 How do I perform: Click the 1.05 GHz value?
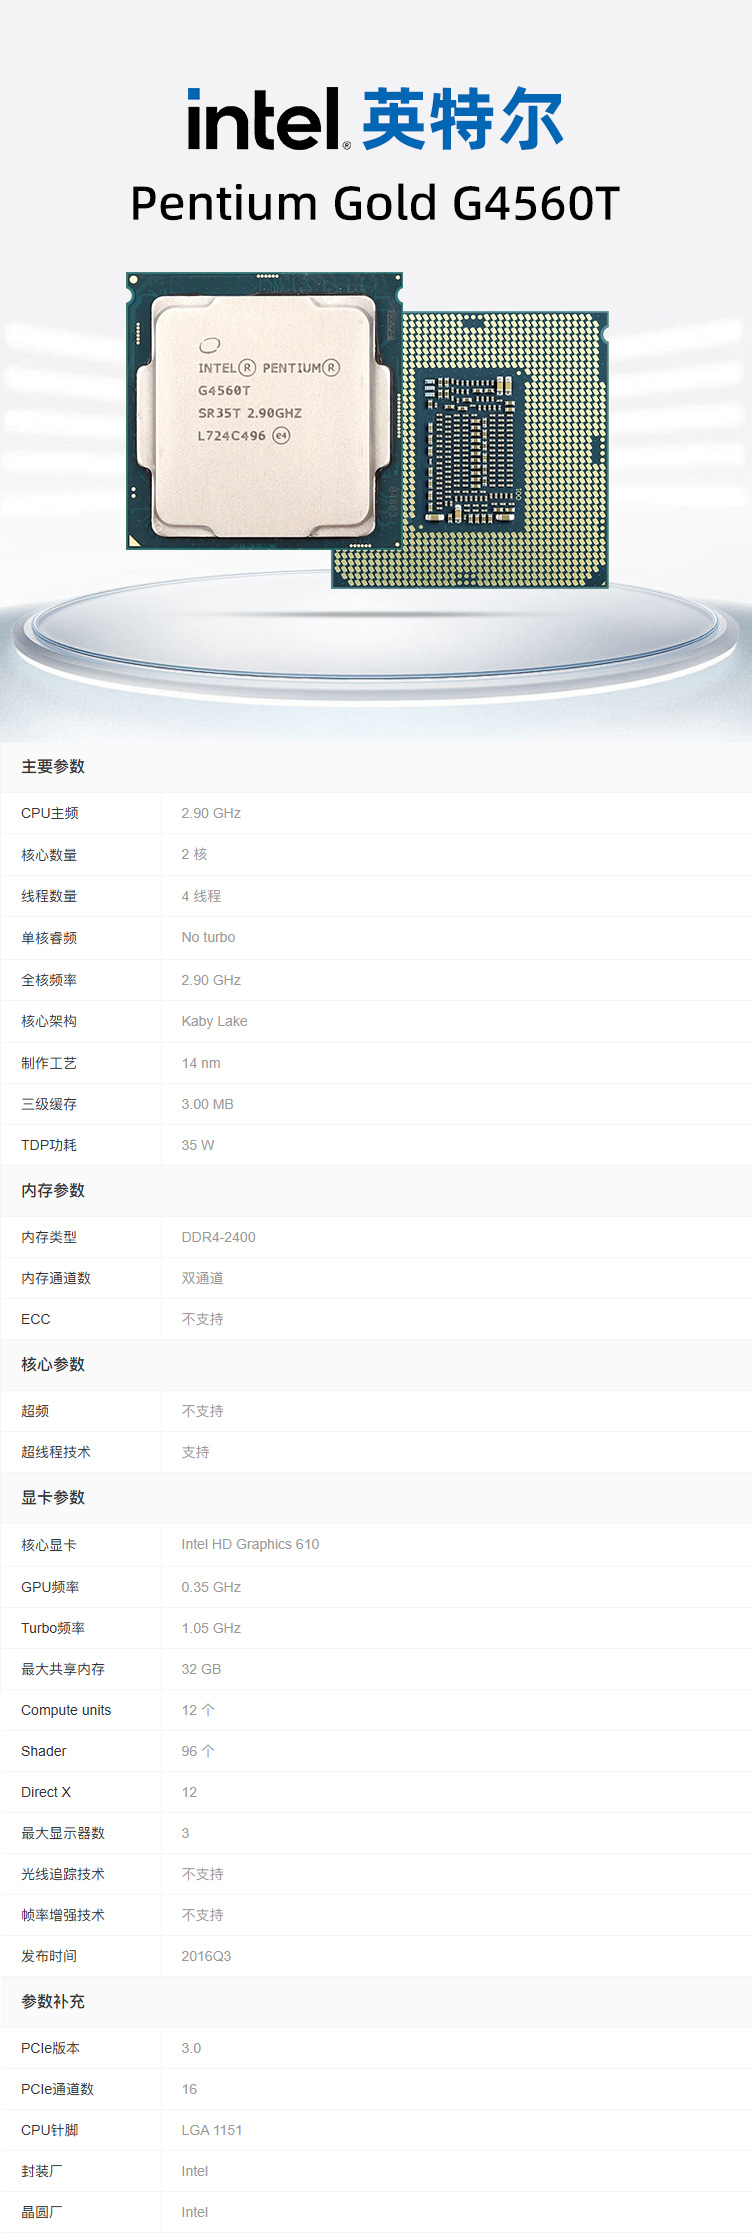(211, 1628)
